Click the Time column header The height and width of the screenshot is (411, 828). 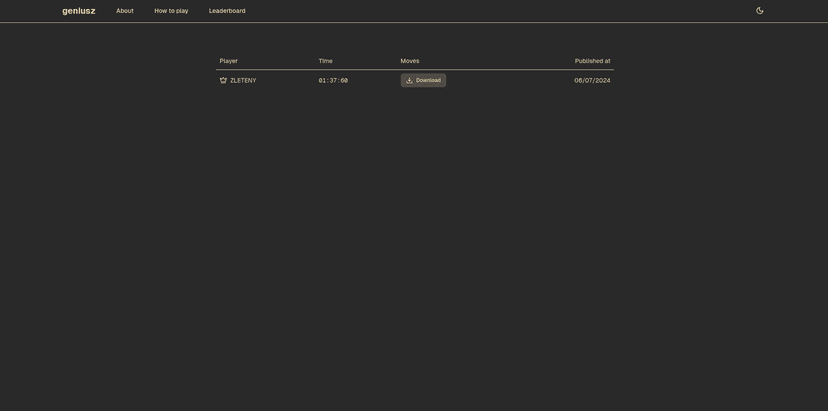pos(325,61)
